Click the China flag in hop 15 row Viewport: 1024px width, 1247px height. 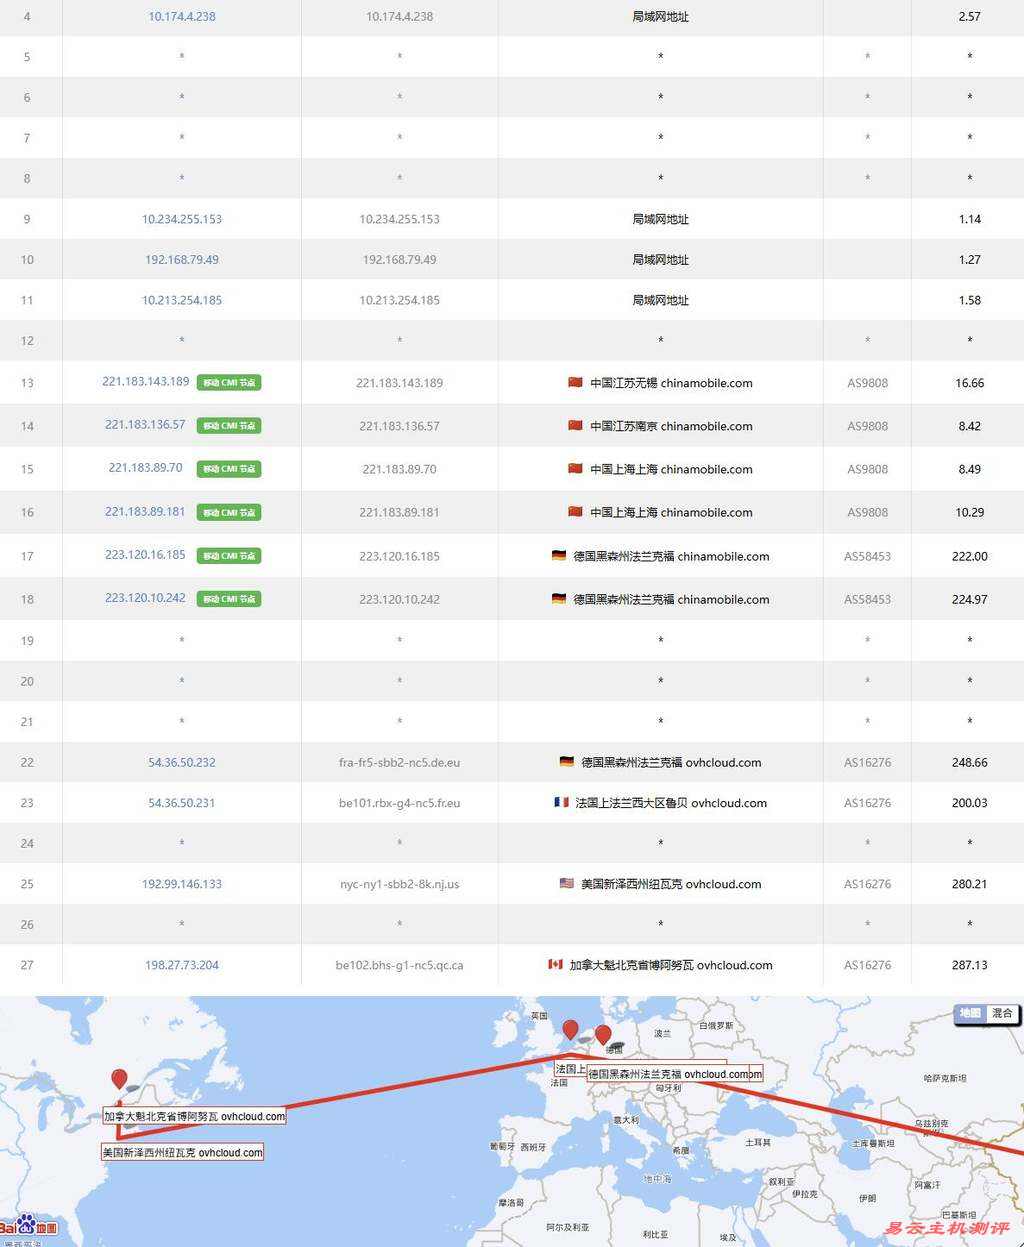click(575, 468)
